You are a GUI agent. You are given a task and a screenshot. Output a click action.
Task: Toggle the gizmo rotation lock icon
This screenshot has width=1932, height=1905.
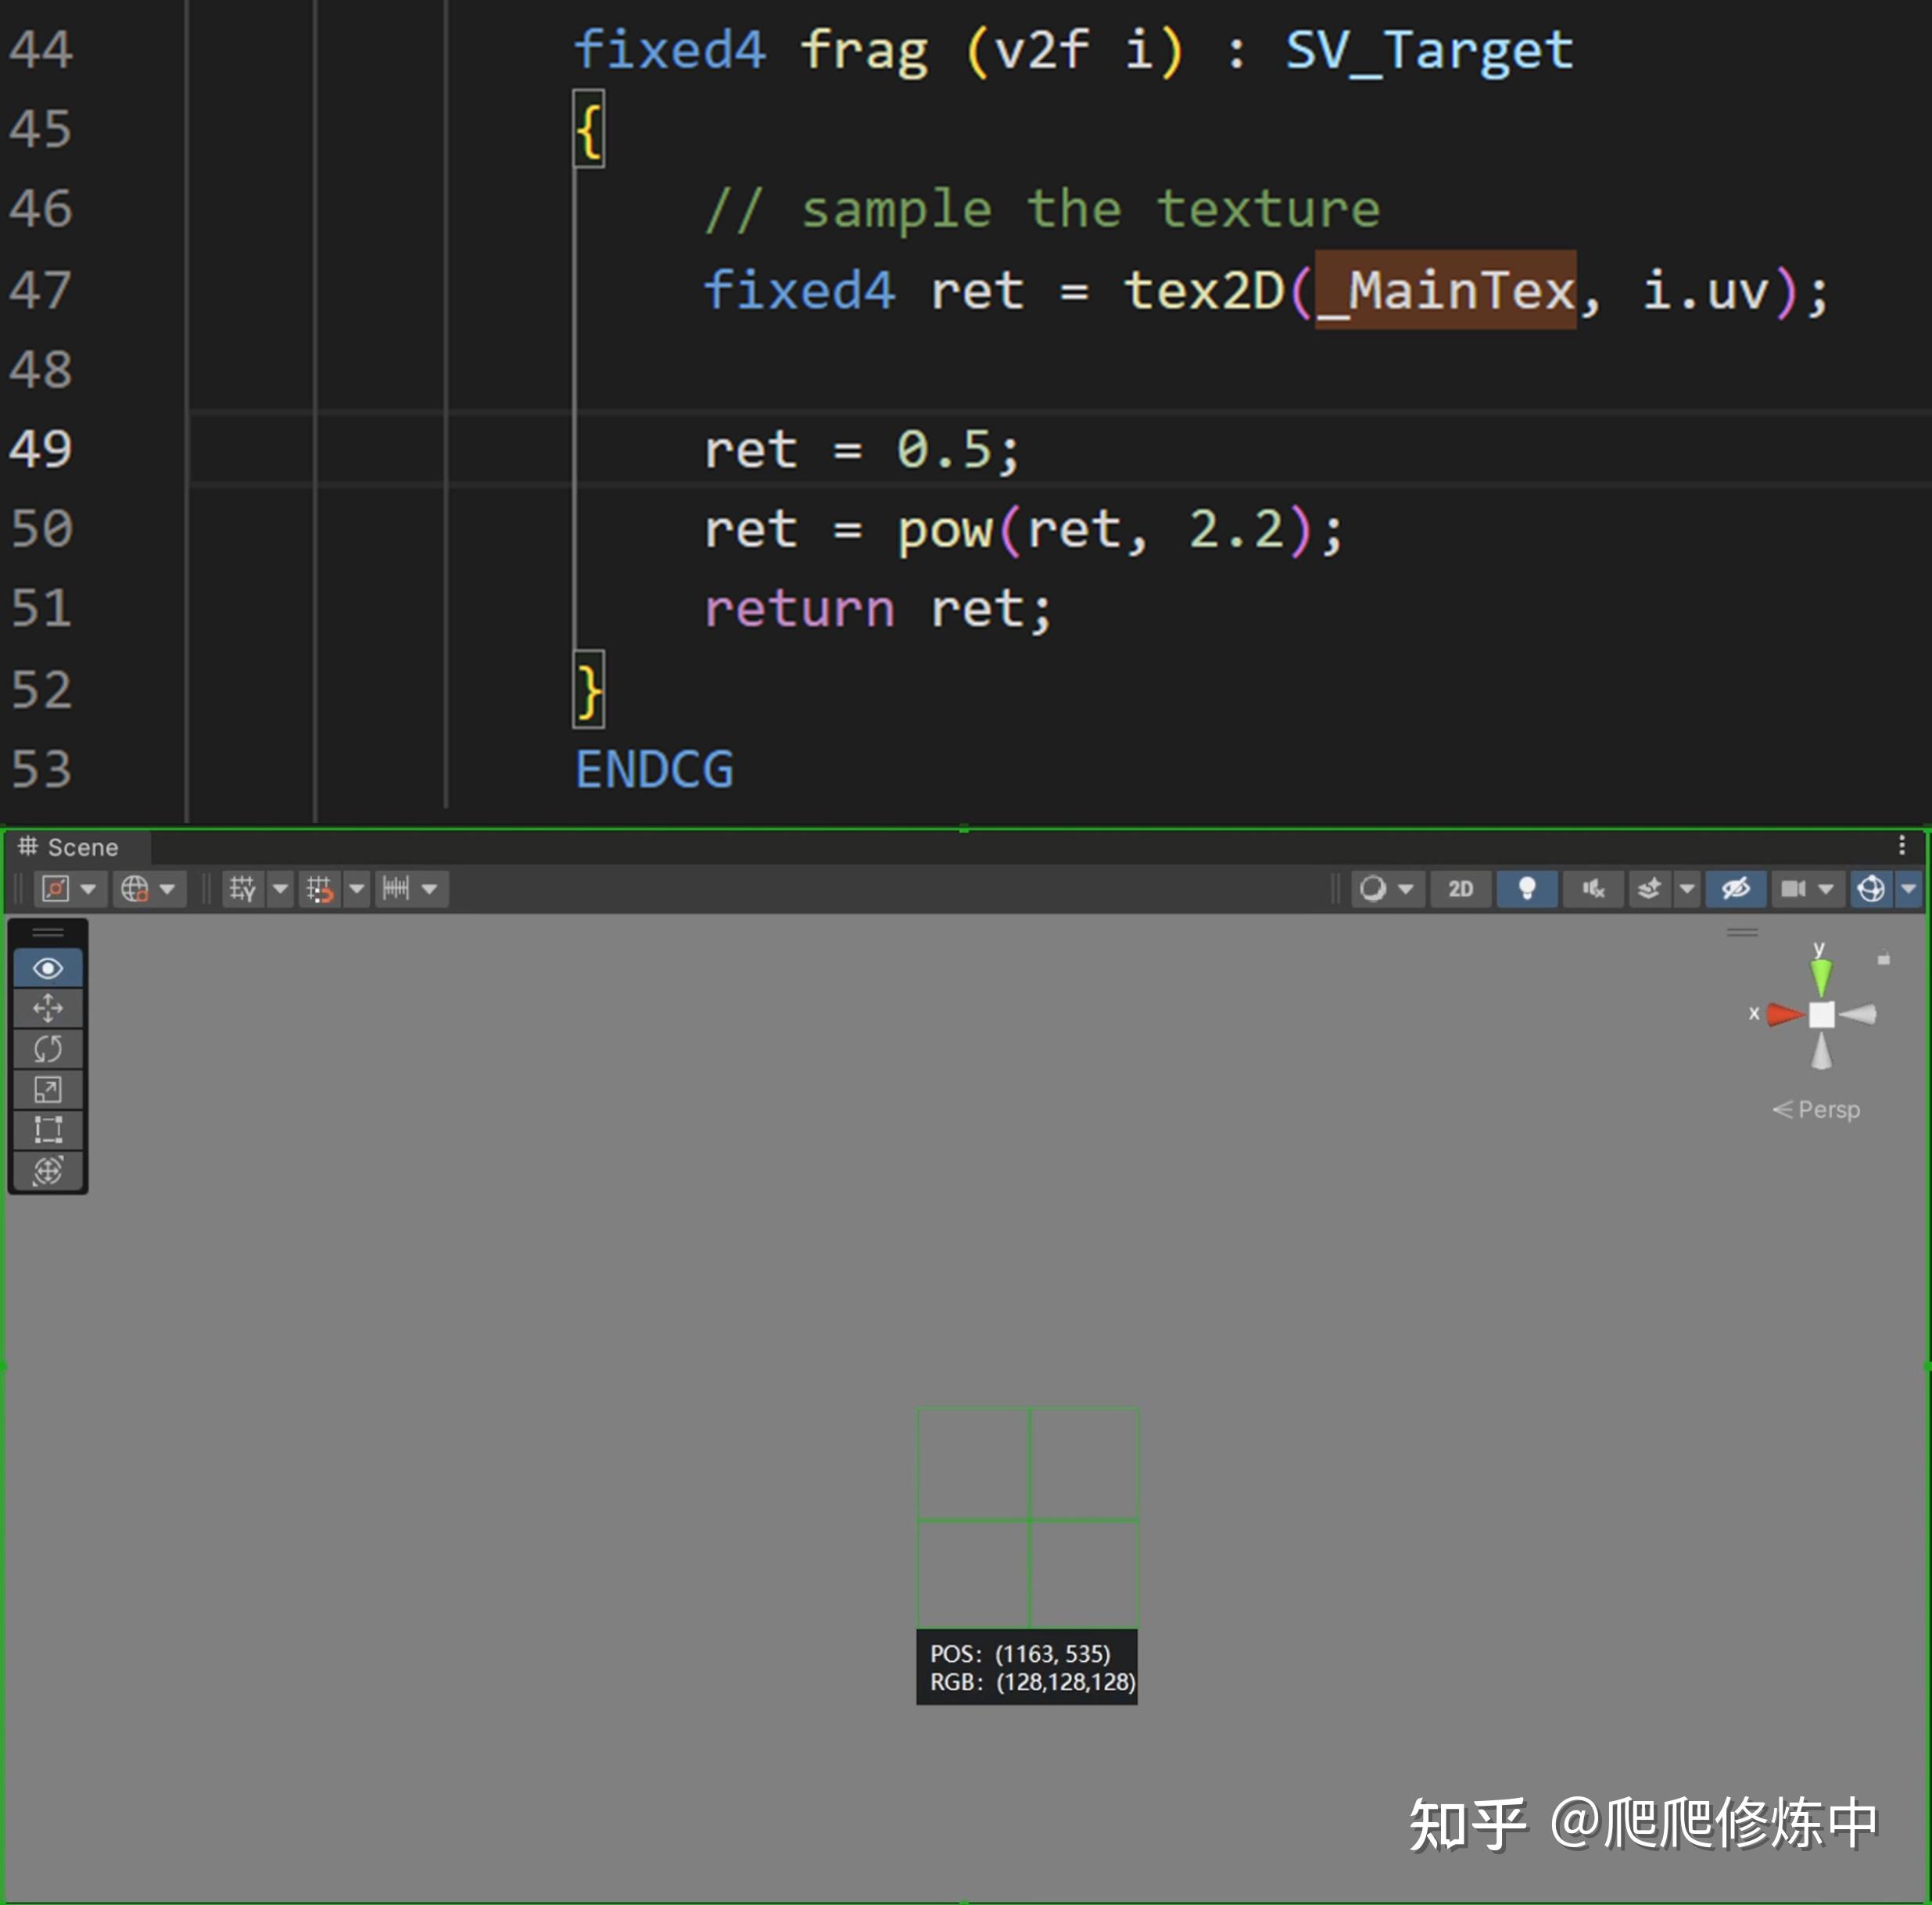pyautogui.click(x=1884, y=959)
